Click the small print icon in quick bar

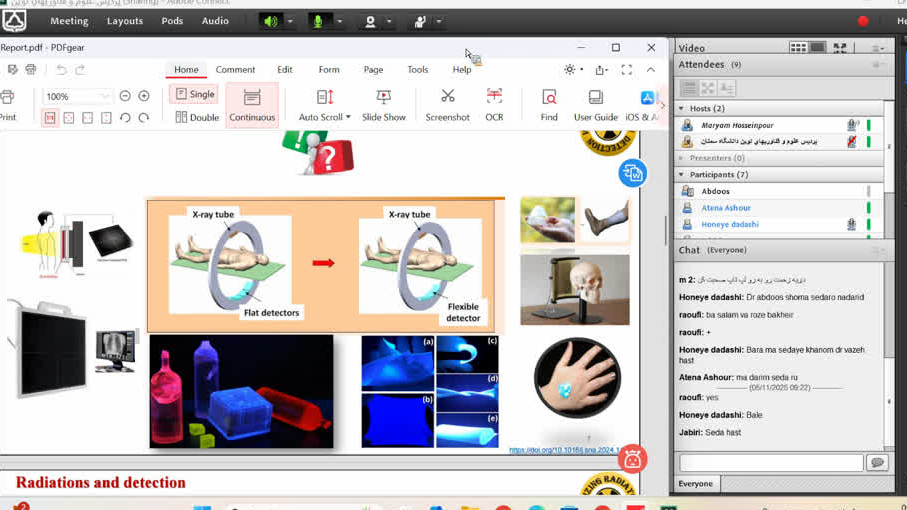coord(31,70)
